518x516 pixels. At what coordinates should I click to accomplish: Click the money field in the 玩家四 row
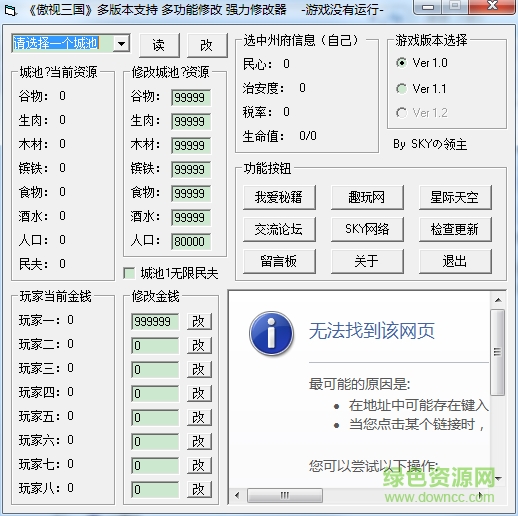coord(155,393)
